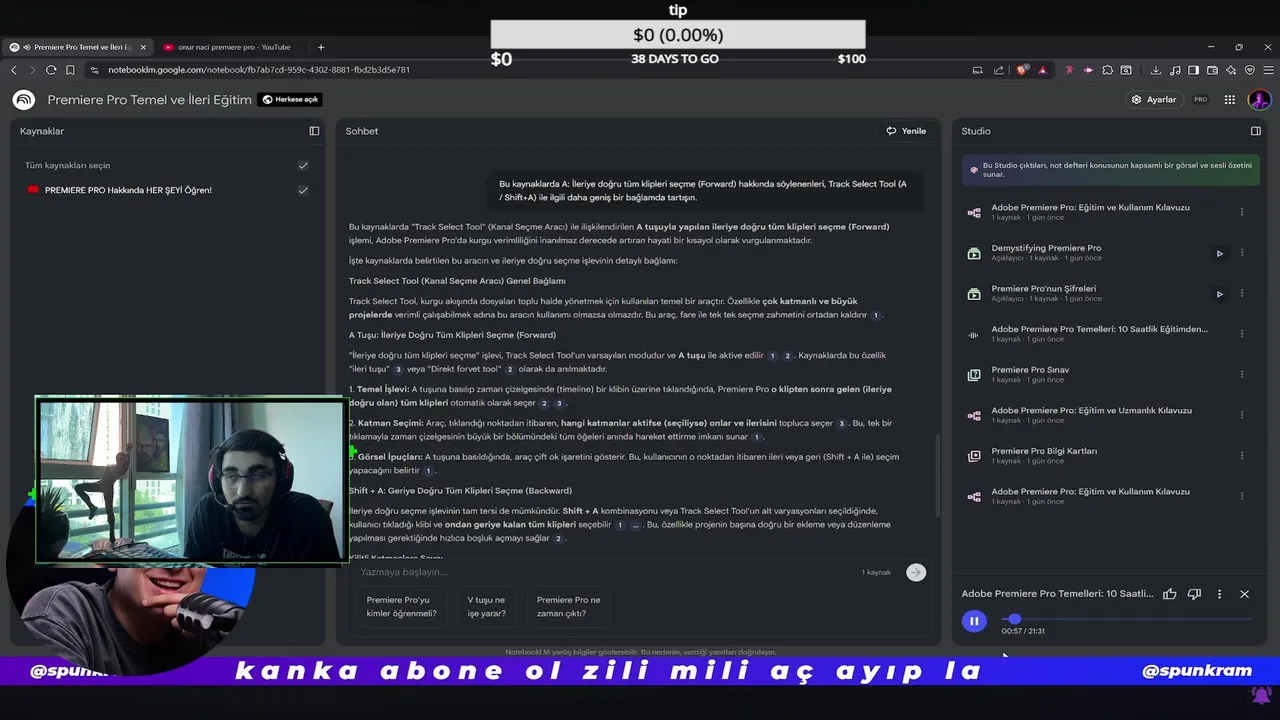The width and height of the screenshot is (1280, 720).
Task: Toggle the Tüm kaynakları seçin checkbox
Action: point(303,166)
